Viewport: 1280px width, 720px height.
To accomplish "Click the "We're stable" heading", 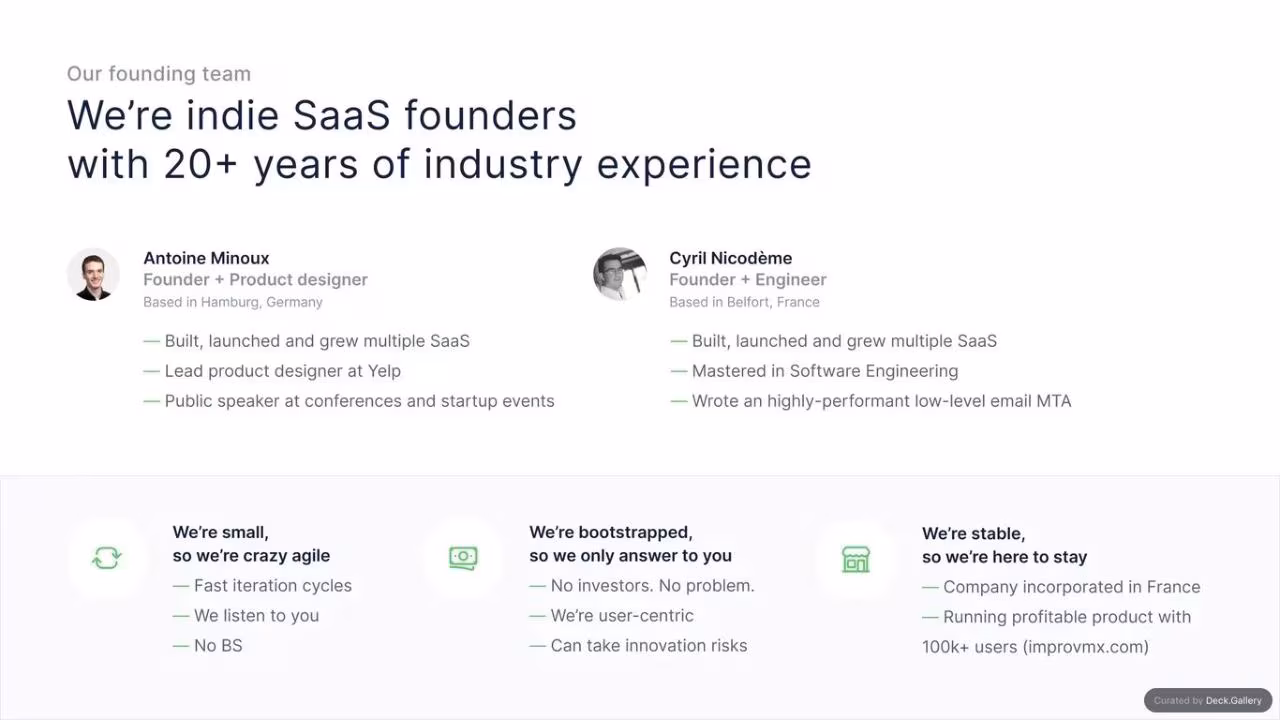I will click(973, 534).
